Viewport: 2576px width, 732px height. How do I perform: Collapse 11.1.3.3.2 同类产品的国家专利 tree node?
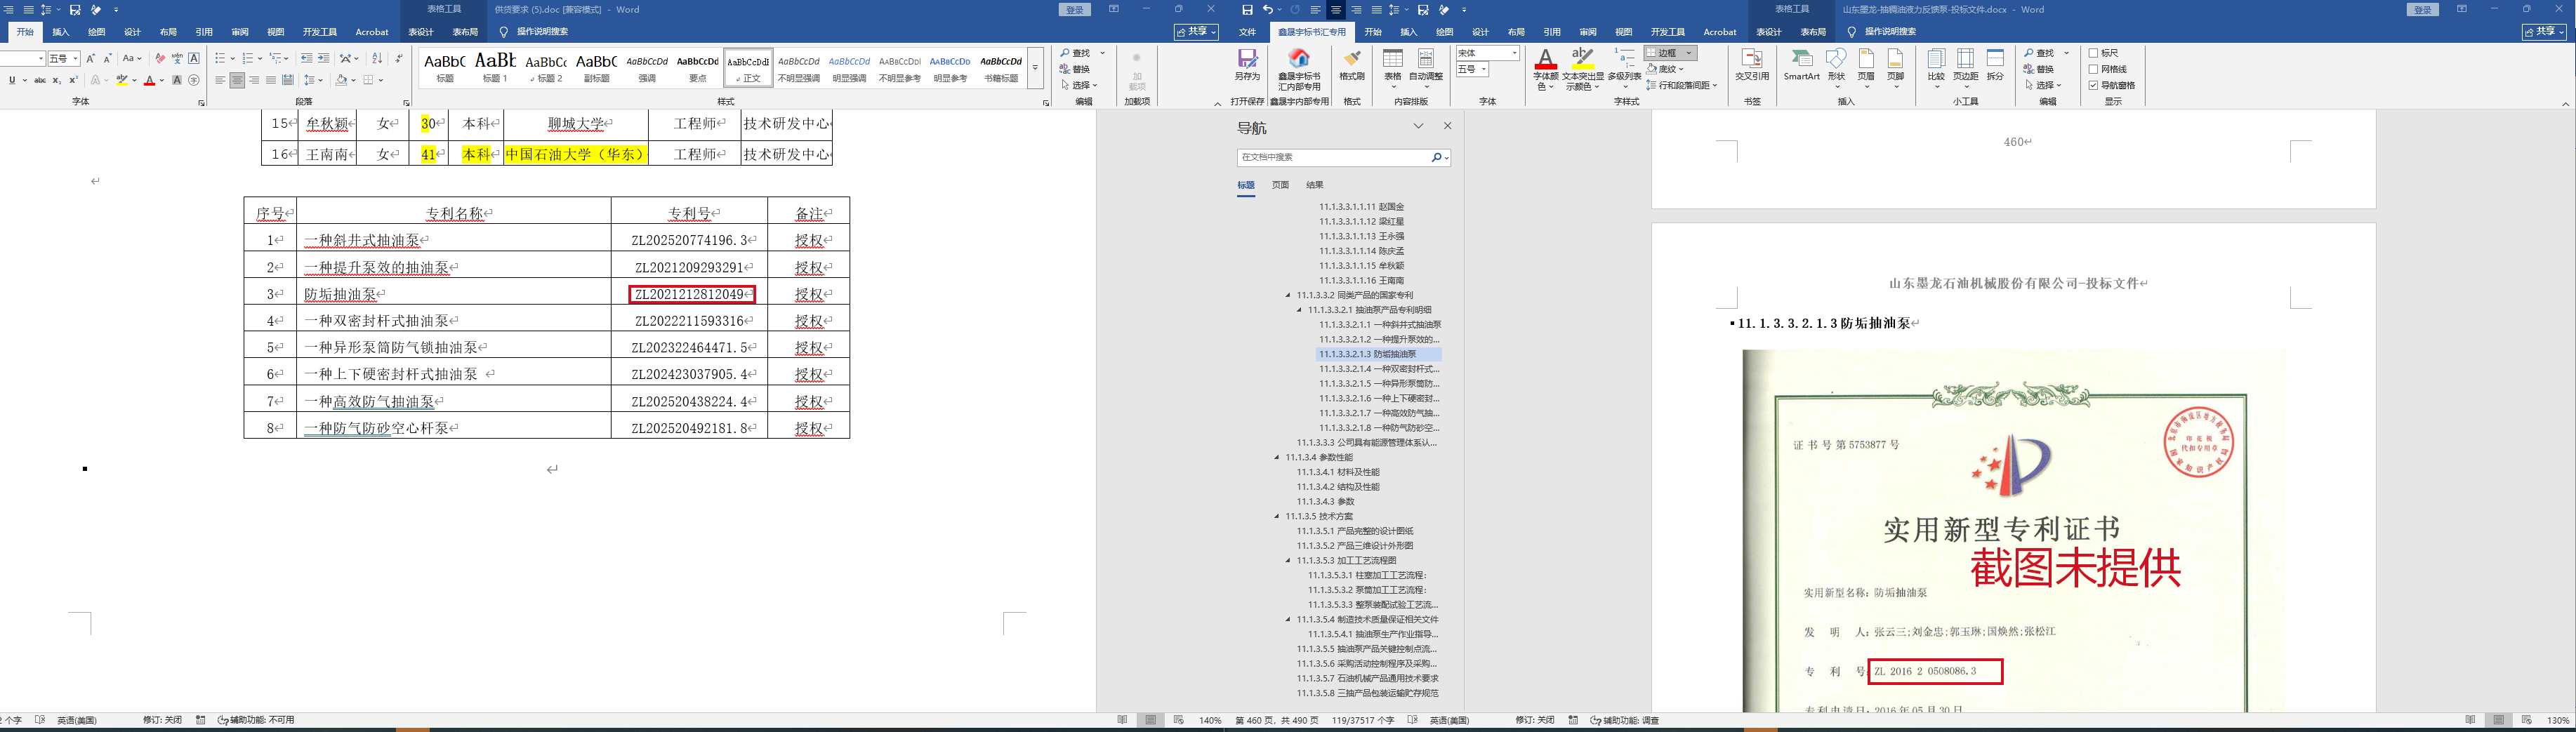1288,295
